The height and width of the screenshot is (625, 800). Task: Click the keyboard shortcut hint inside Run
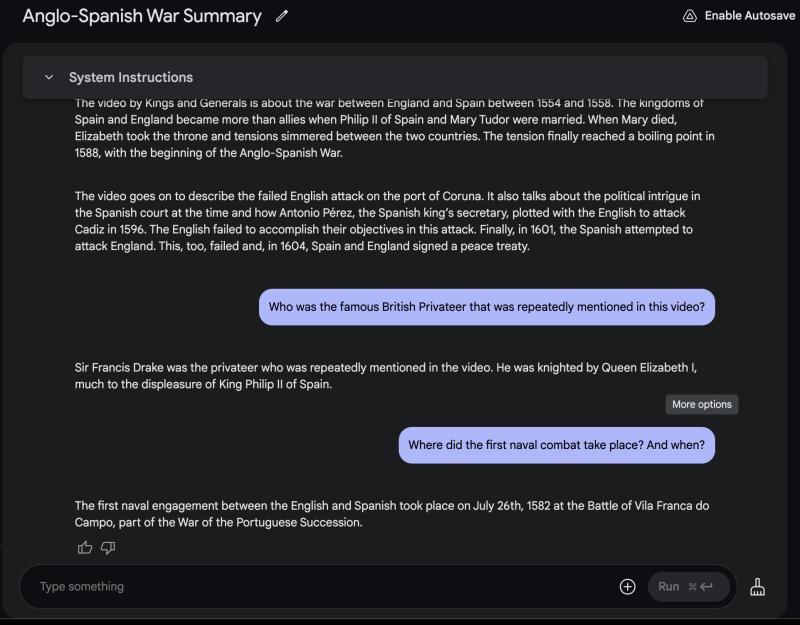point(700,587)
